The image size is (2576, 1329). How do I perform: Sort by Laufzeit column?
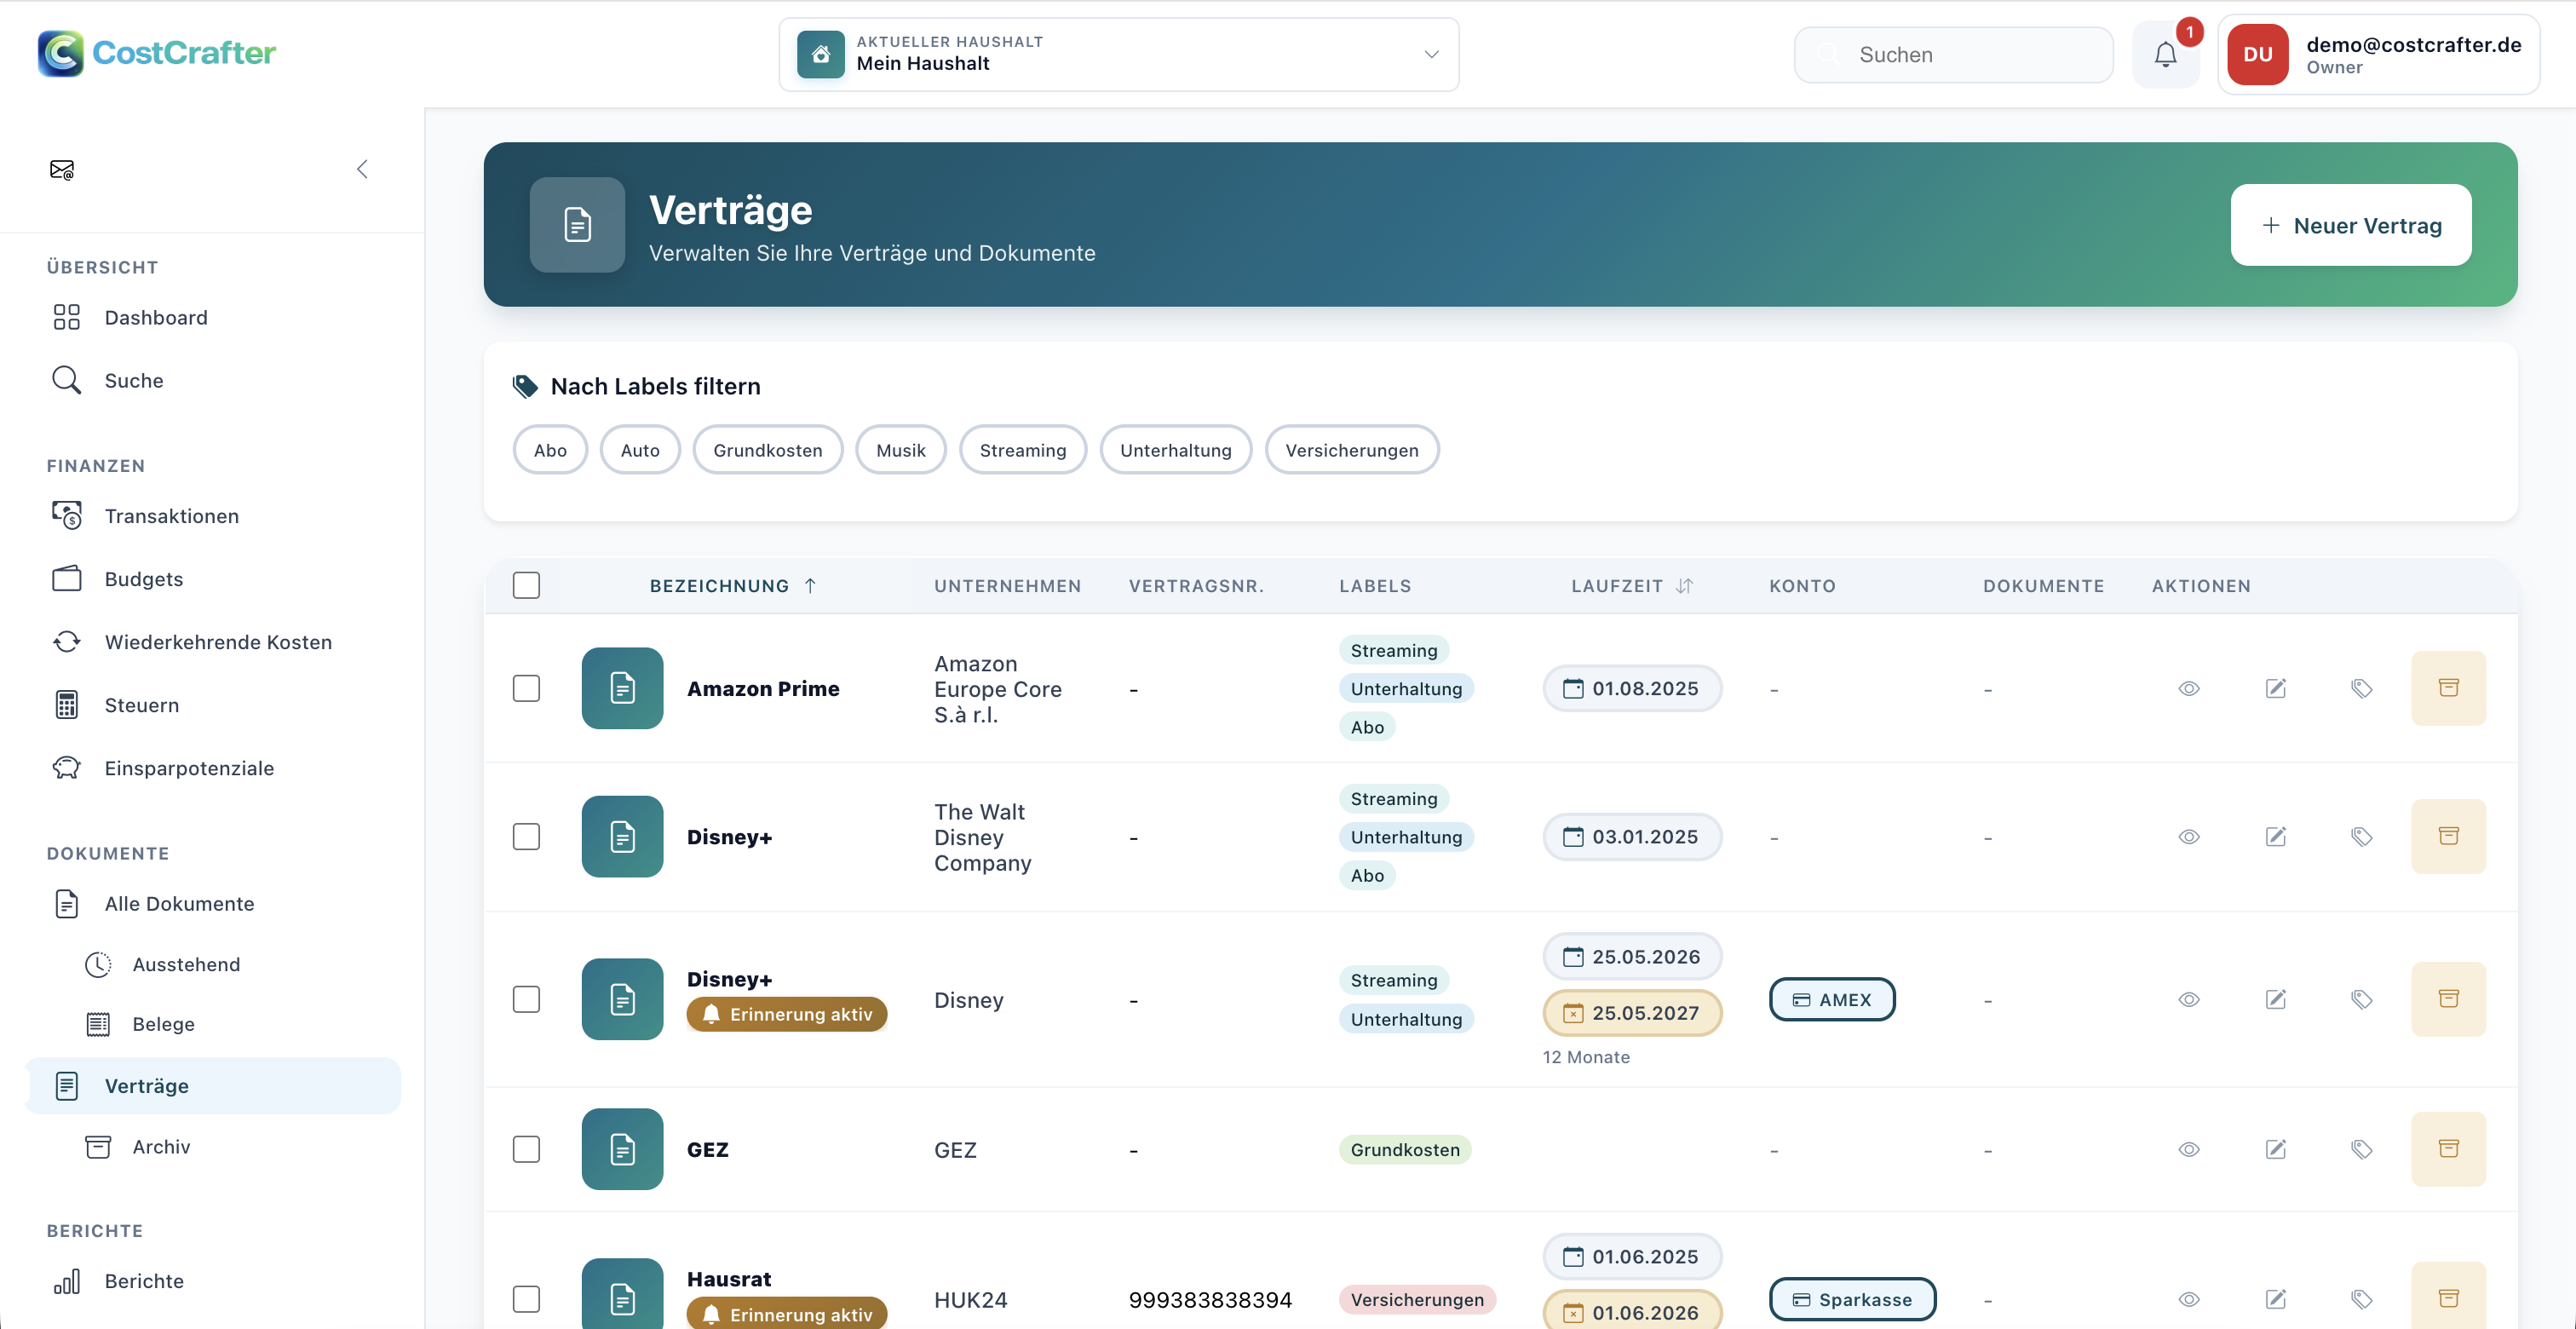click(1632, 586)
